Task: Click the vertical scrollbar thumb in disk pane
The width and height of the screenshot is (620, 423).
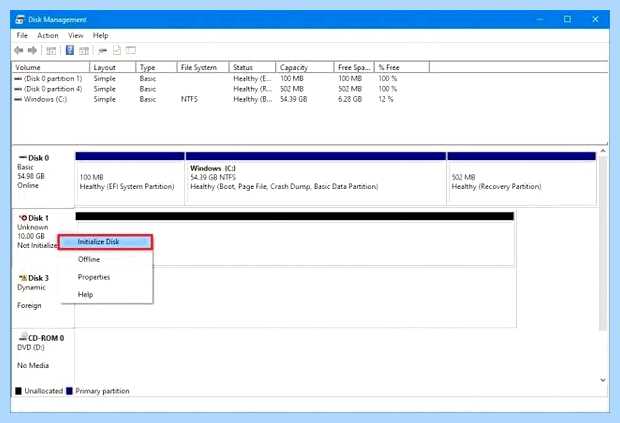Action: (603, 243)
